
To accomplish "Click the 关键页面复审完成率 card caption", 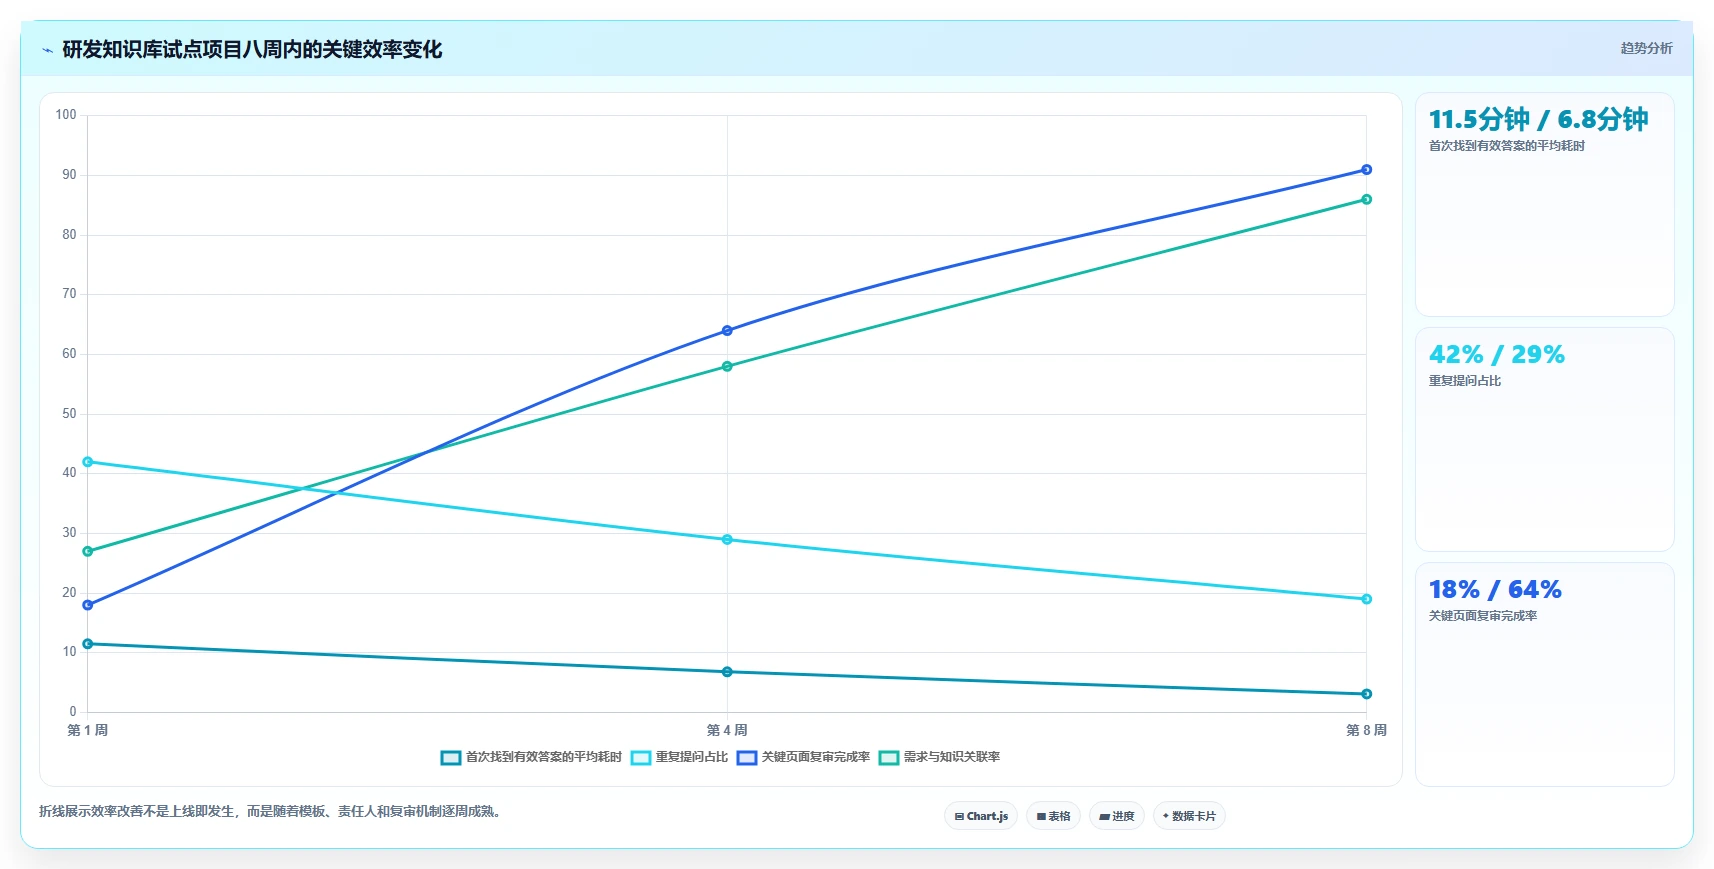I will point(1482,616).
